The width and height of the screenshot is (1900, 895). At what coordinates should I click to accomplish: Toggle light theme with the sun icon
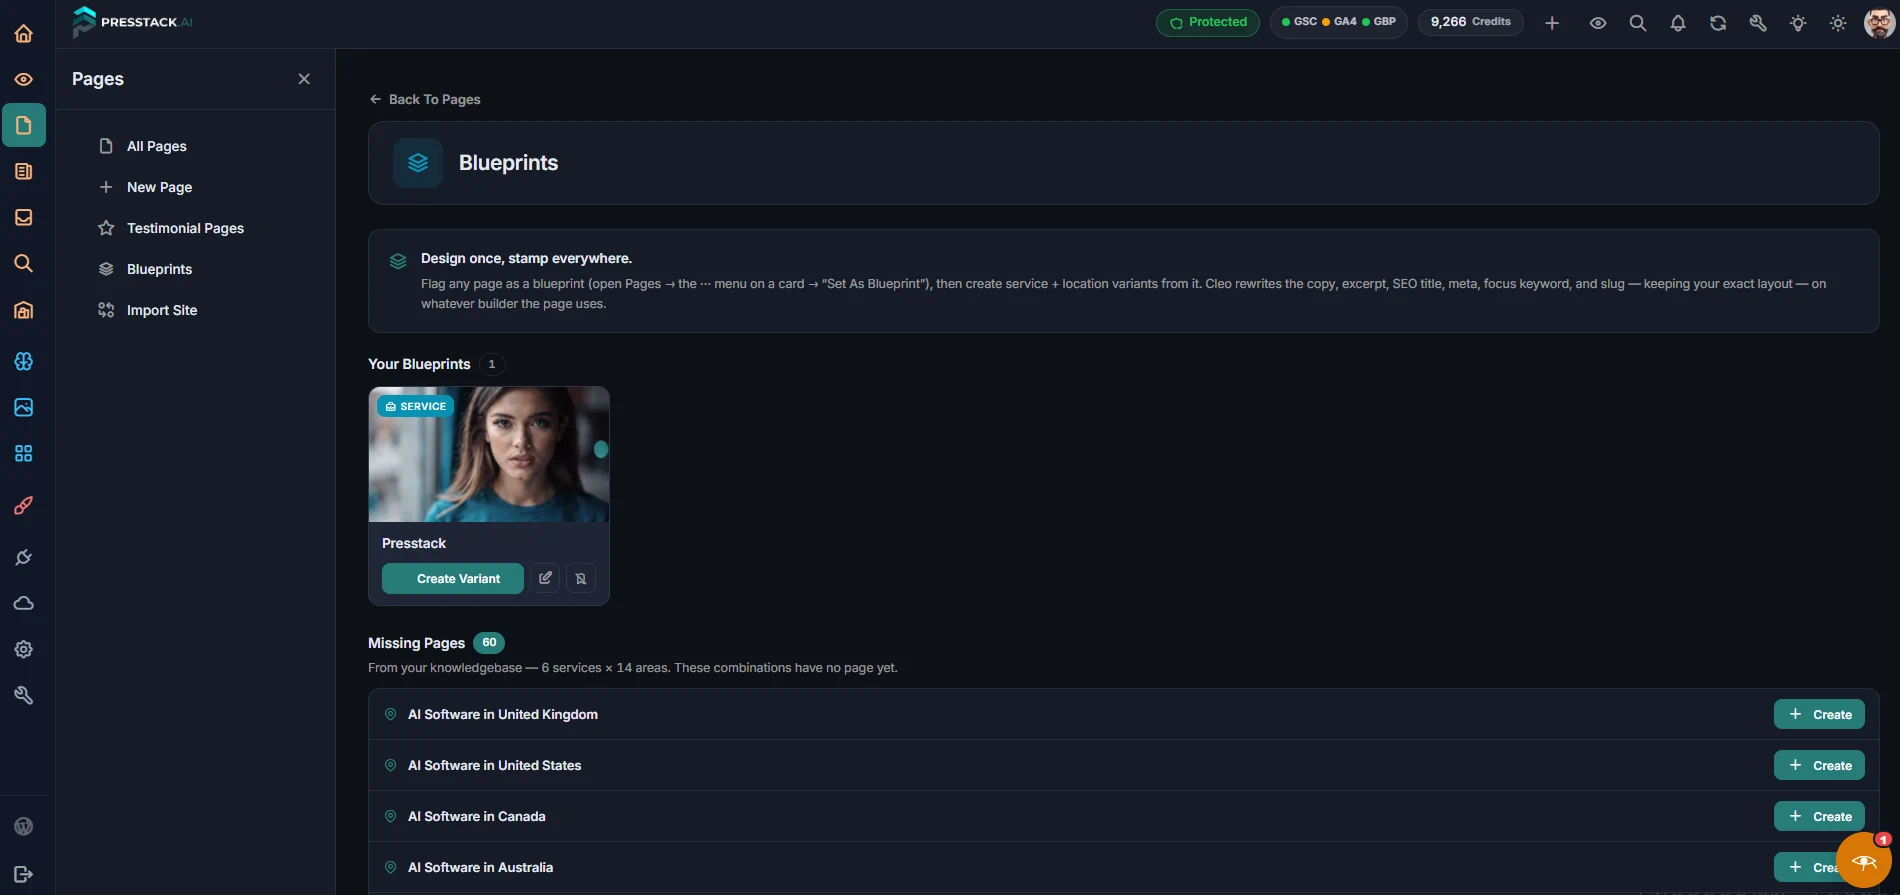[1838, 23]
